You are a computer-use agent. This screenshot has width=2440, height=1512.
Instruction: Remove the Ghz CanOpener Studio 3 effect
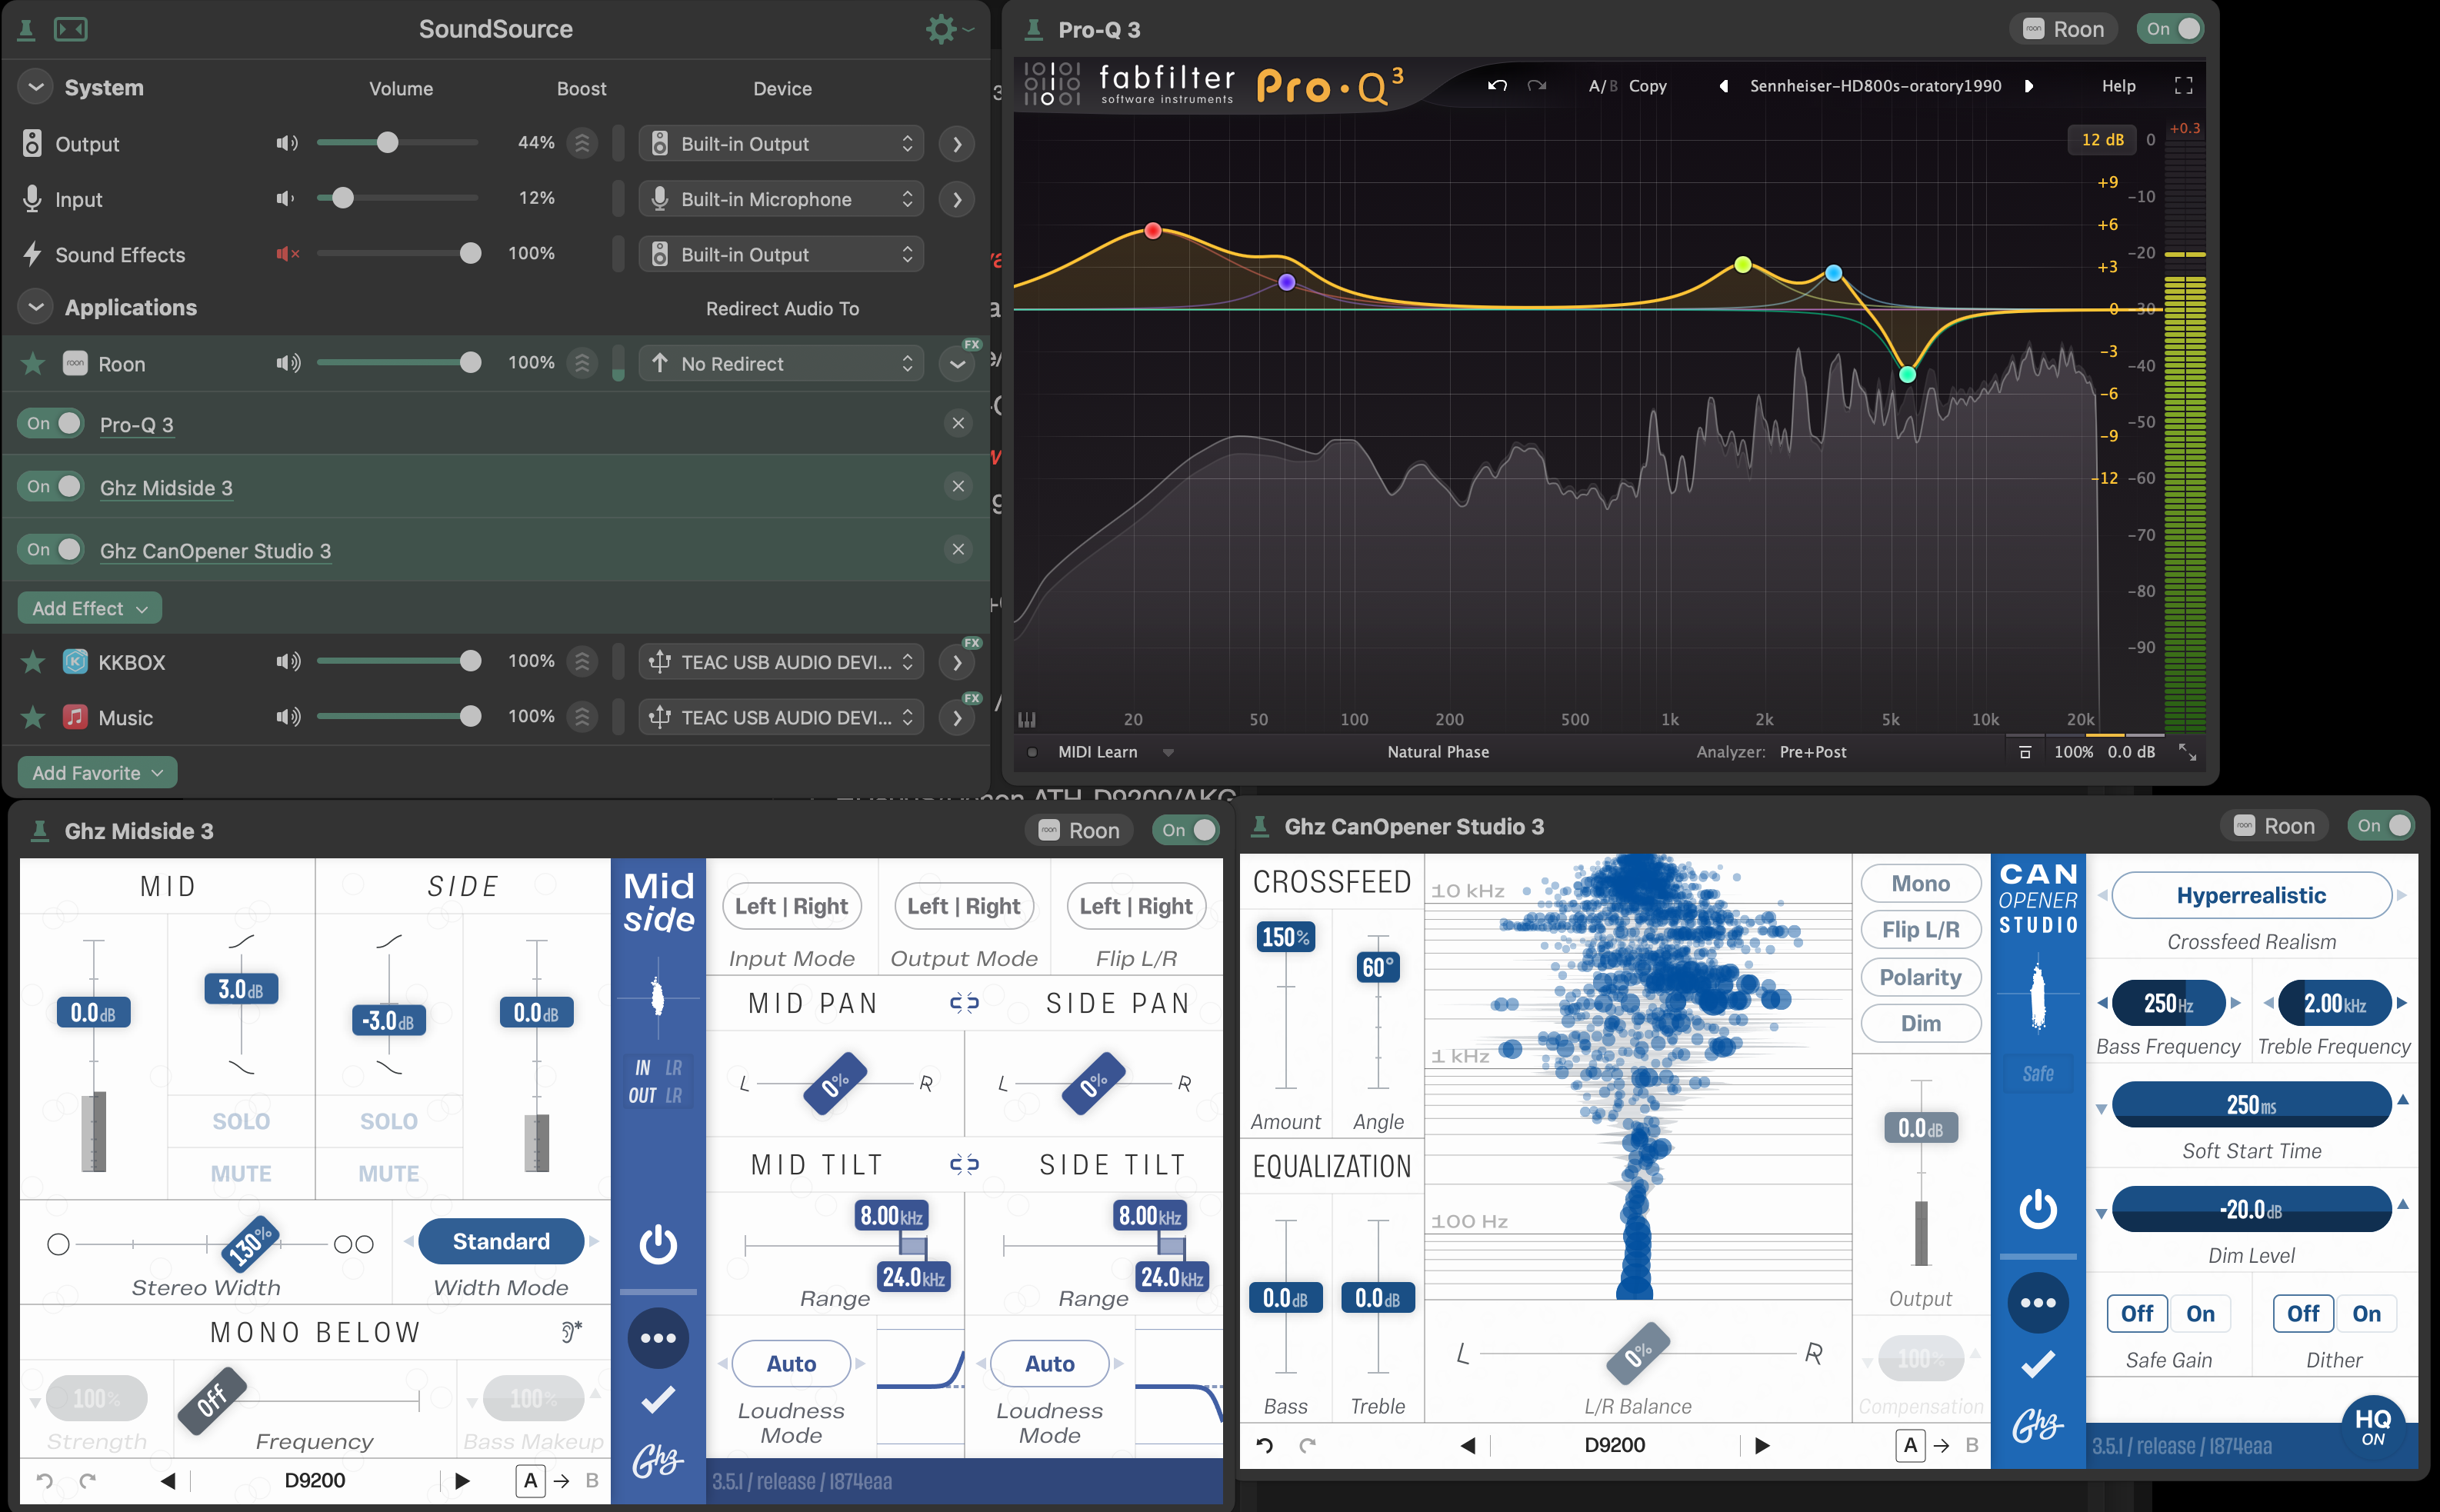pyautogui.click(x=958, y=549)
